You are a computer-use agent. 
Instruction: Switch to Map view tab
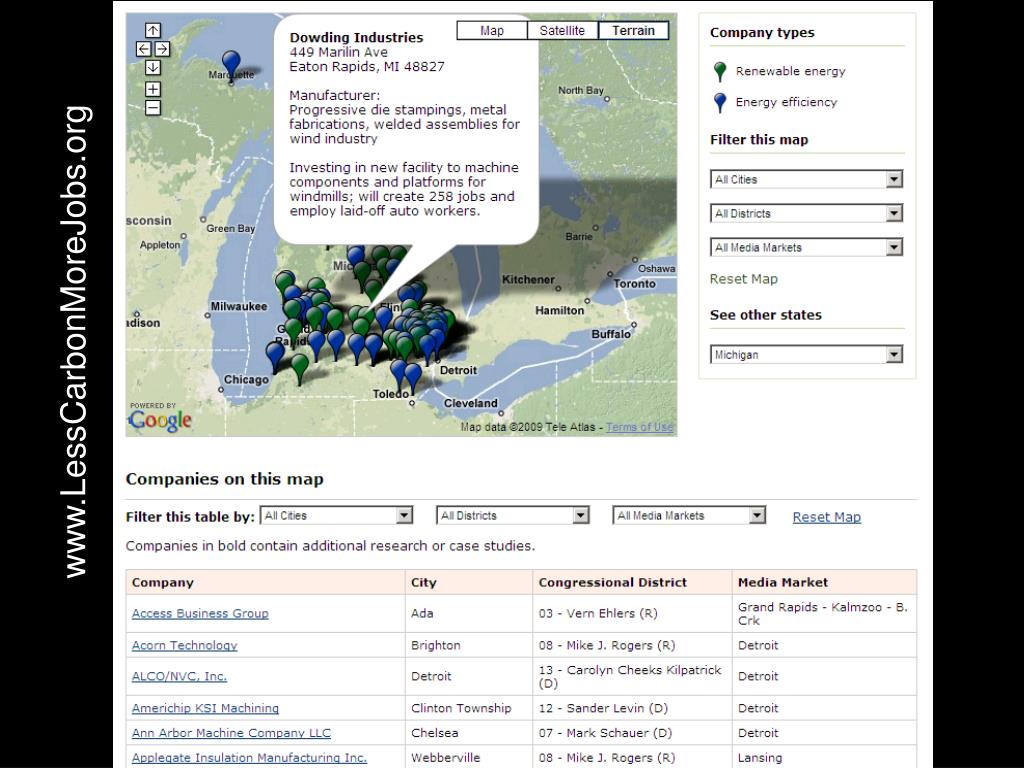click(492, 31)
